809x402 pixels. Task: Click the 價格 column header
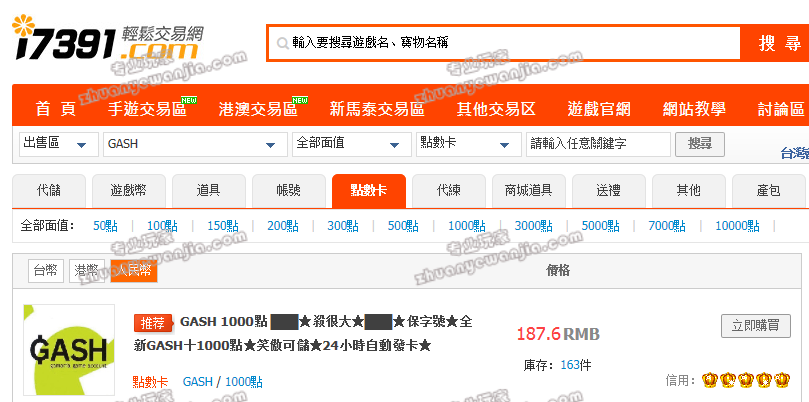coord(558,270)
